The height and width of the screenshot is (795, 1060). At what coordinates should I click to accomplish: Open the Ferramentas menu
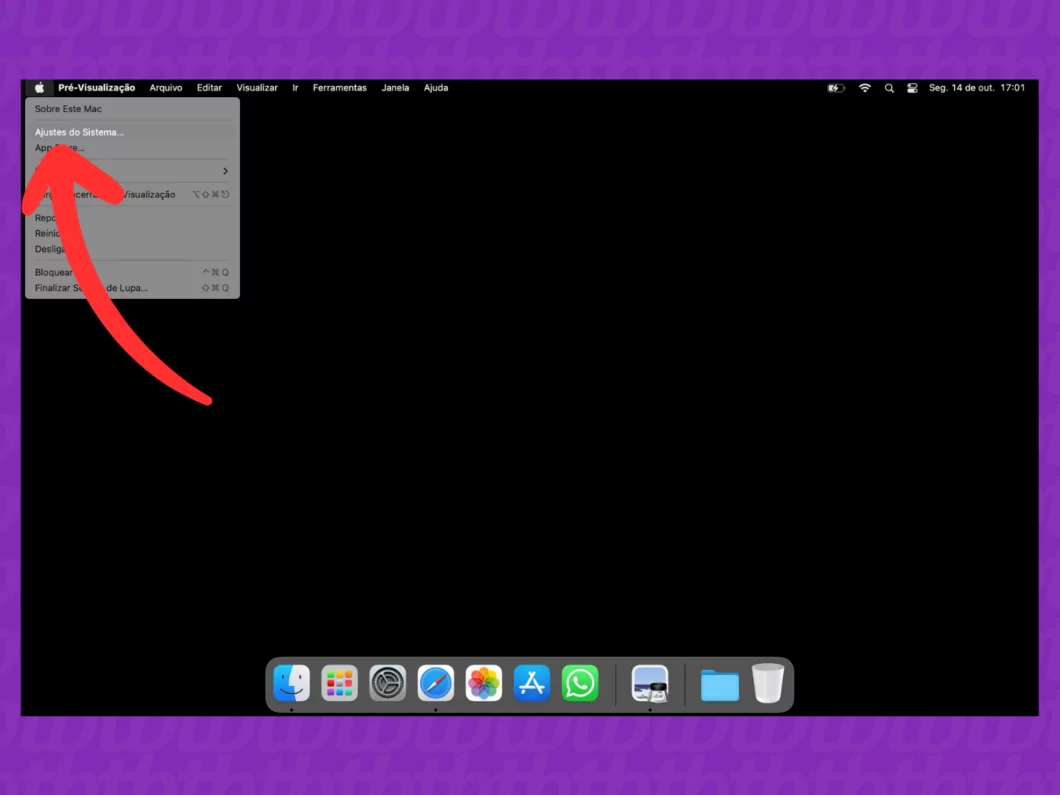click(x=339, y=88)
